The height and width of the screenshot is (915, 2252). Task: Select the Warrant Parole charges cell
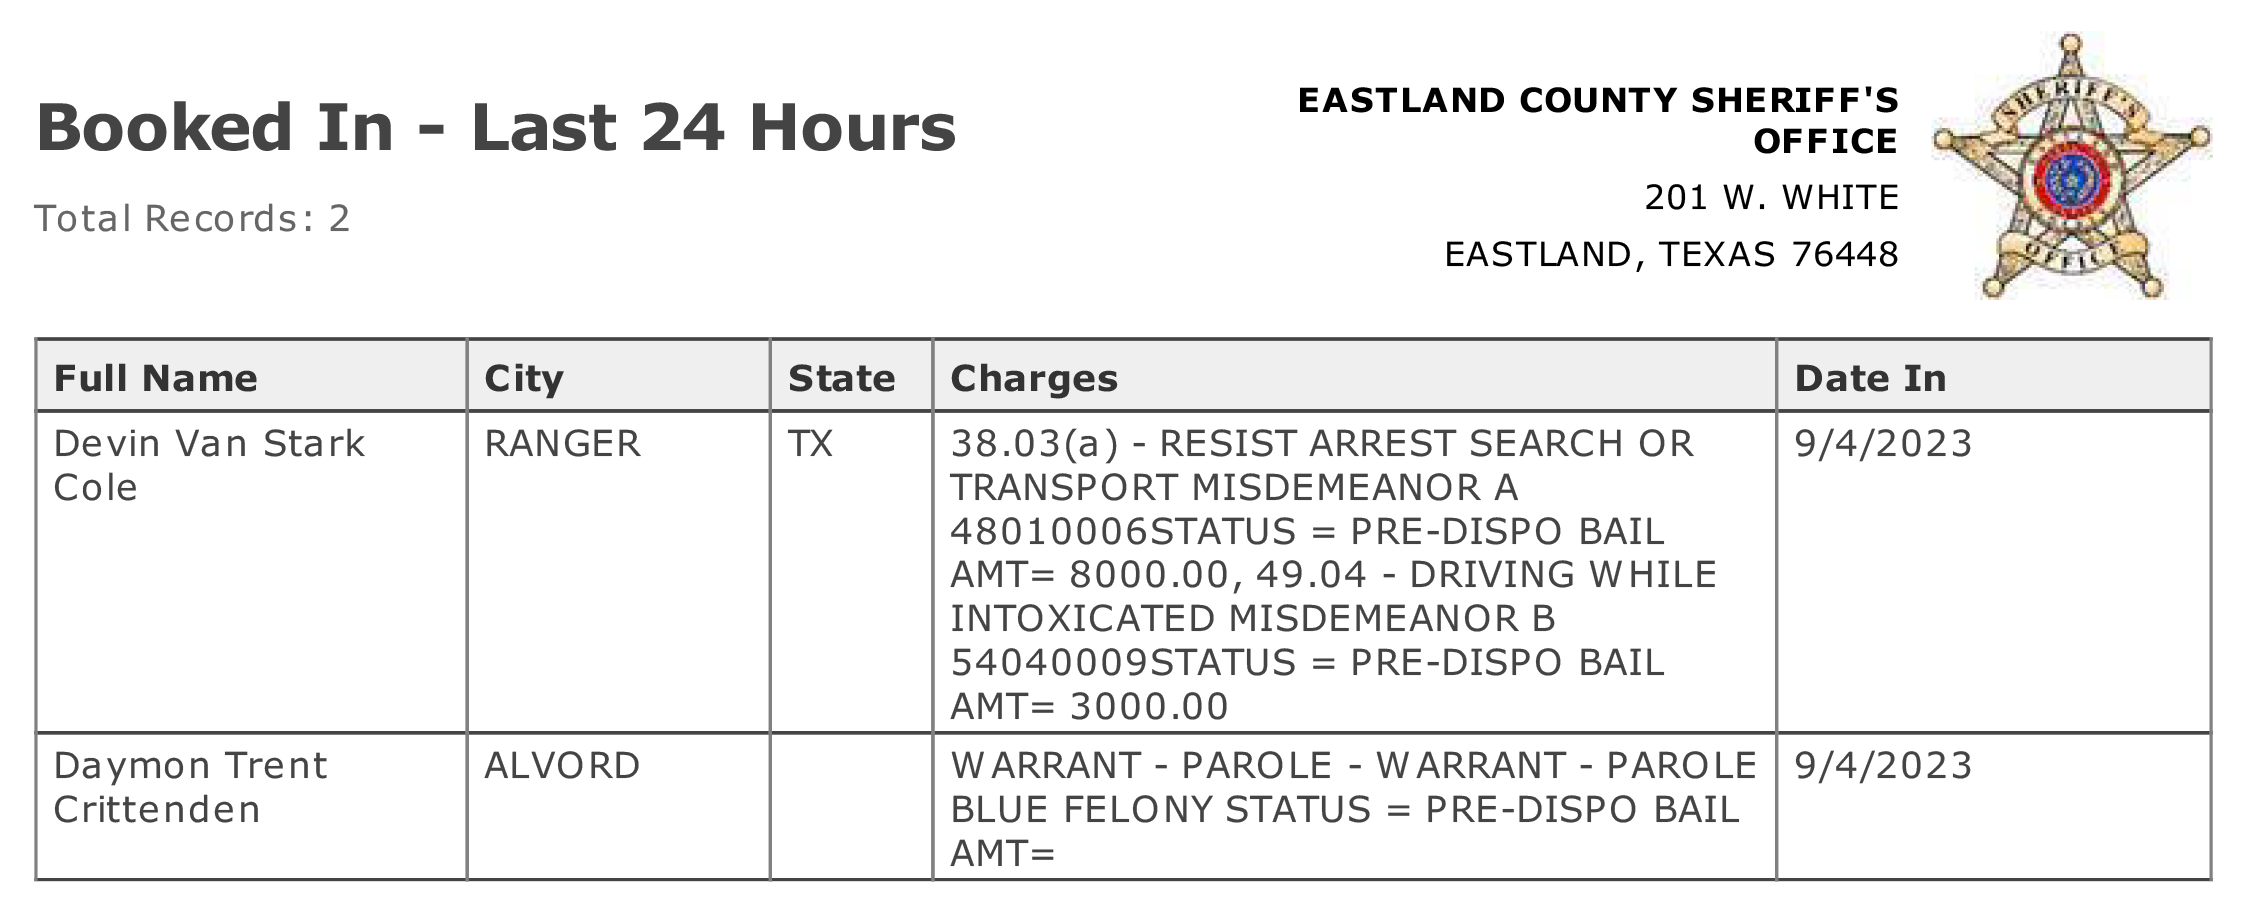(1354, 806)
